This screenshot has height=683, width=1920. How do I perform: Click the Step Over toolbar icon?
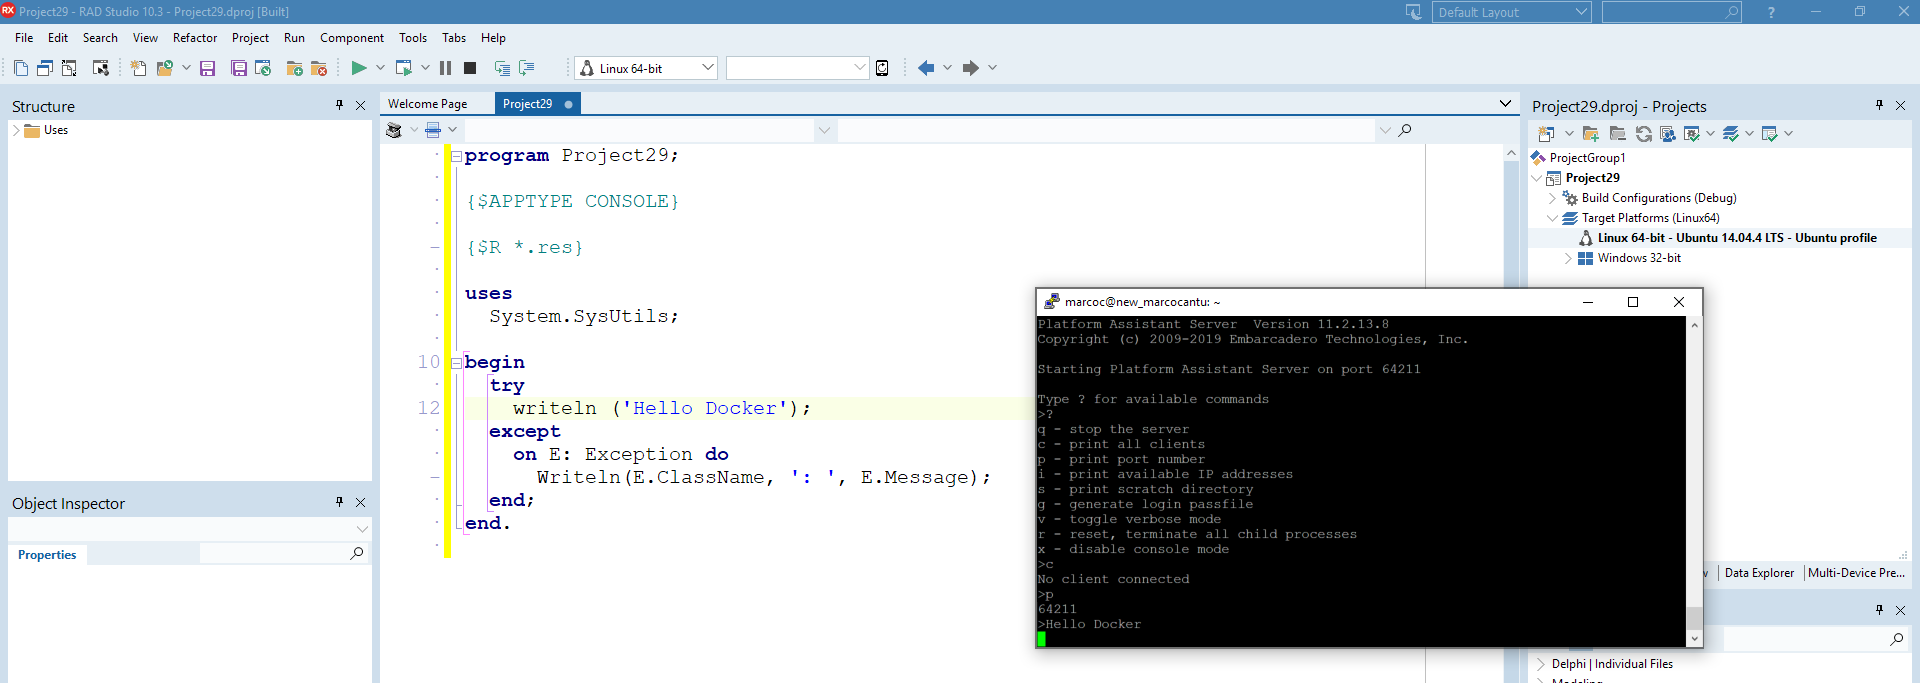(527, 68)
